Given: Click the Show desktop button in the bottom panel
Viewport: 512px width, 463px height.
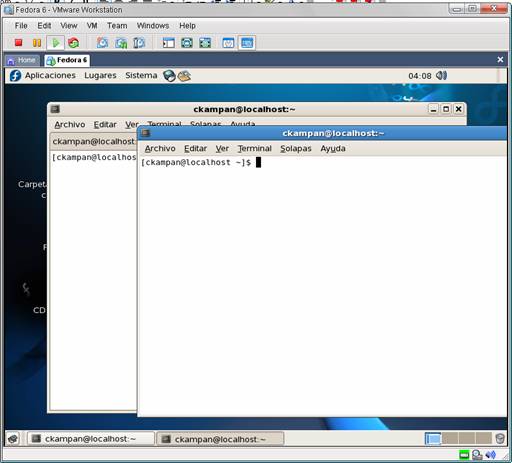Looking at the screenshot, I should 13,439.
